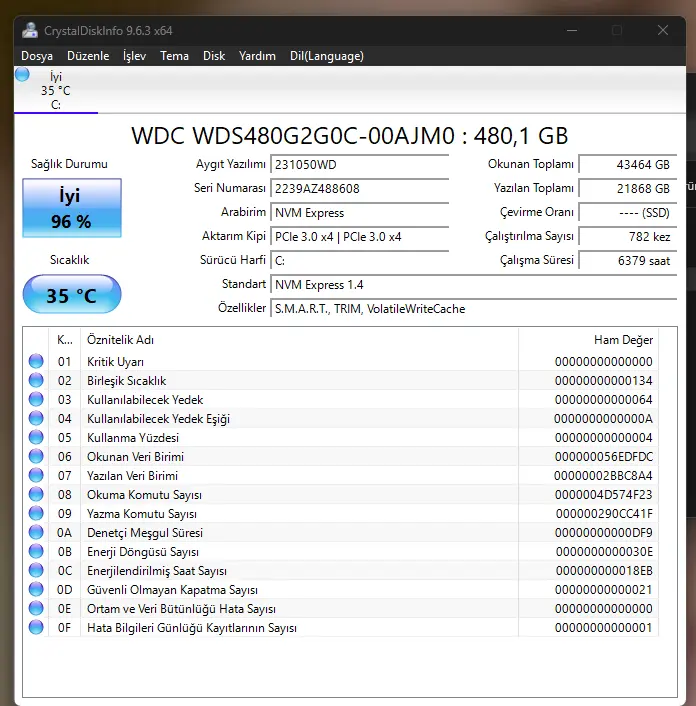Screen dimensions: 696x706
Task: Select the Denetçi Meşgul Süresi attribute name
Action: [x=145, y=533]
